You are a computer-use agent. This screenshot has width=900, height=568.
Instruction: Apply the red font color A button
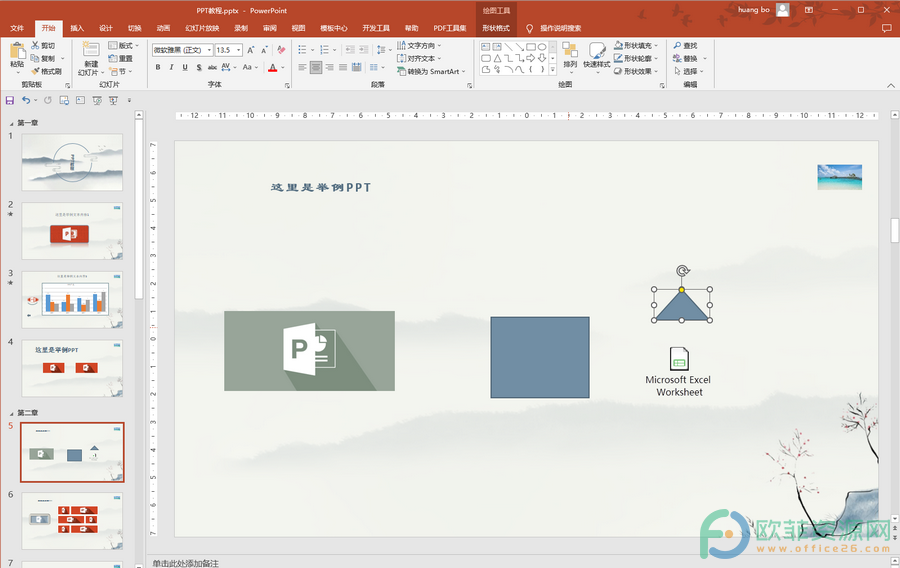pos(273,68)
